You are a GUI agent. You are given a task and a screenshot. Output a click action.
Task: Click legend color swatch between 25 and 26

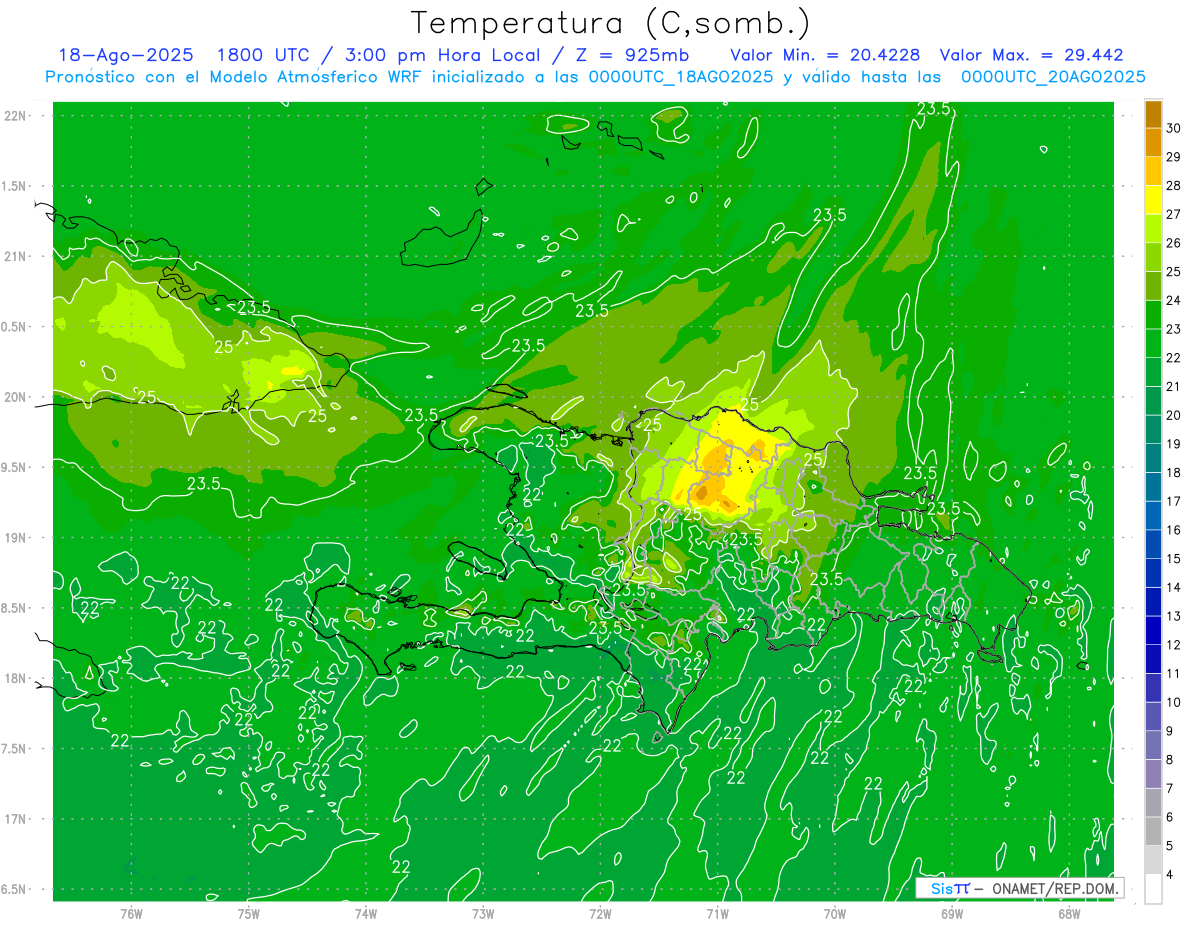(x=1154, y=257)
